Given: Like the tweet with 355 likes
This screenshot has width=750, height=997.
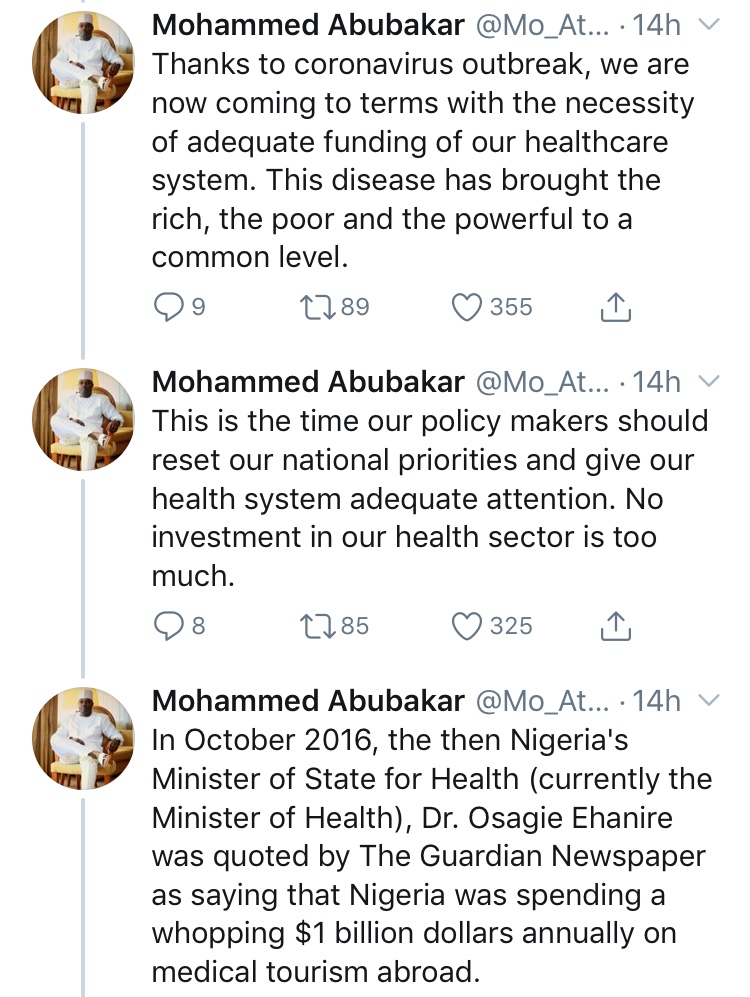Looking at the screenshot, I should pos(467,307).
